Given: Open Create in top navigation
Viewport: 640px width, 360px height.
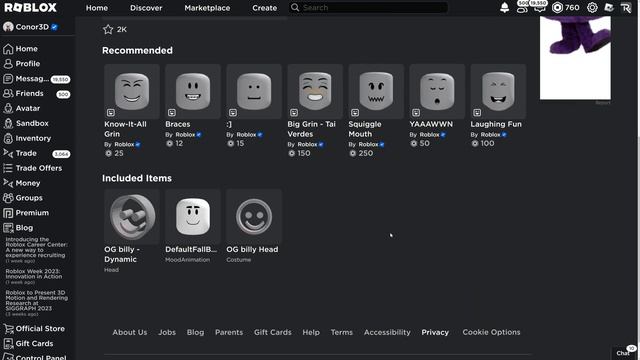Looking at the screenshot, I should 264,8.
